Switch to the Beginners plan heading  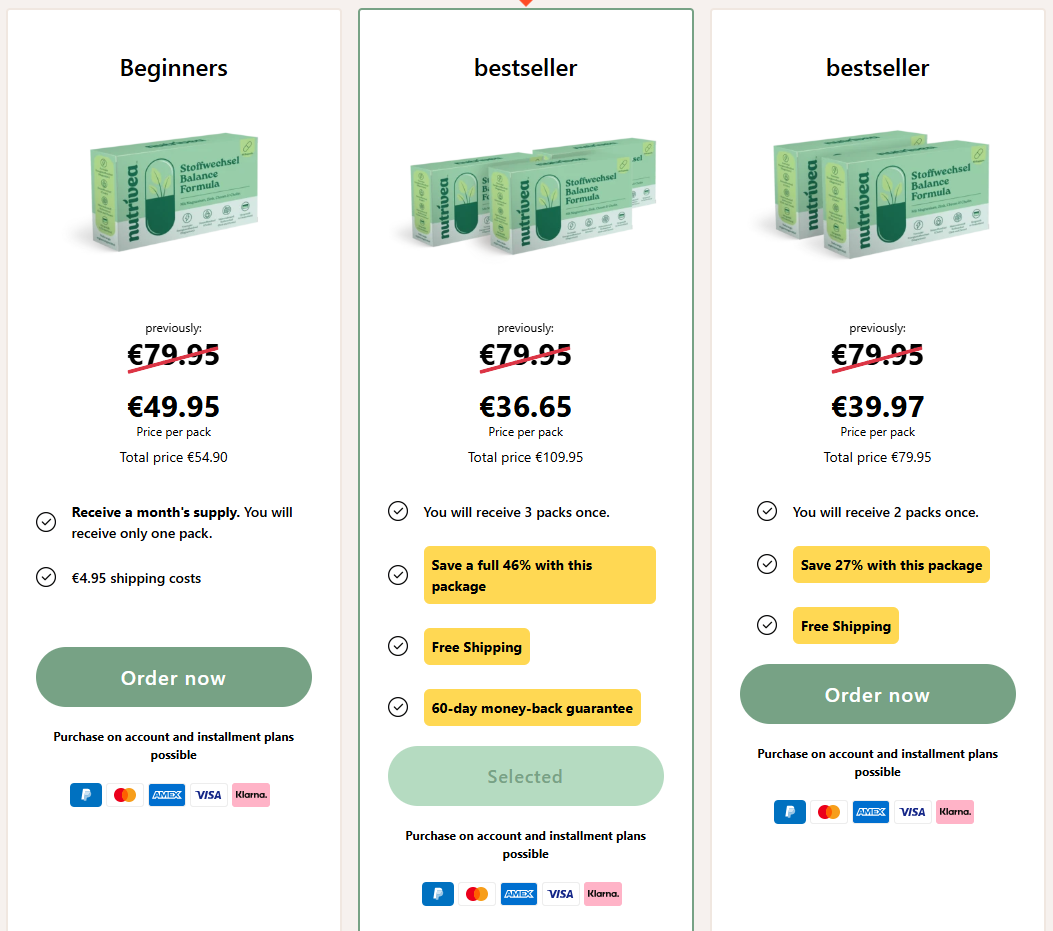173,68
